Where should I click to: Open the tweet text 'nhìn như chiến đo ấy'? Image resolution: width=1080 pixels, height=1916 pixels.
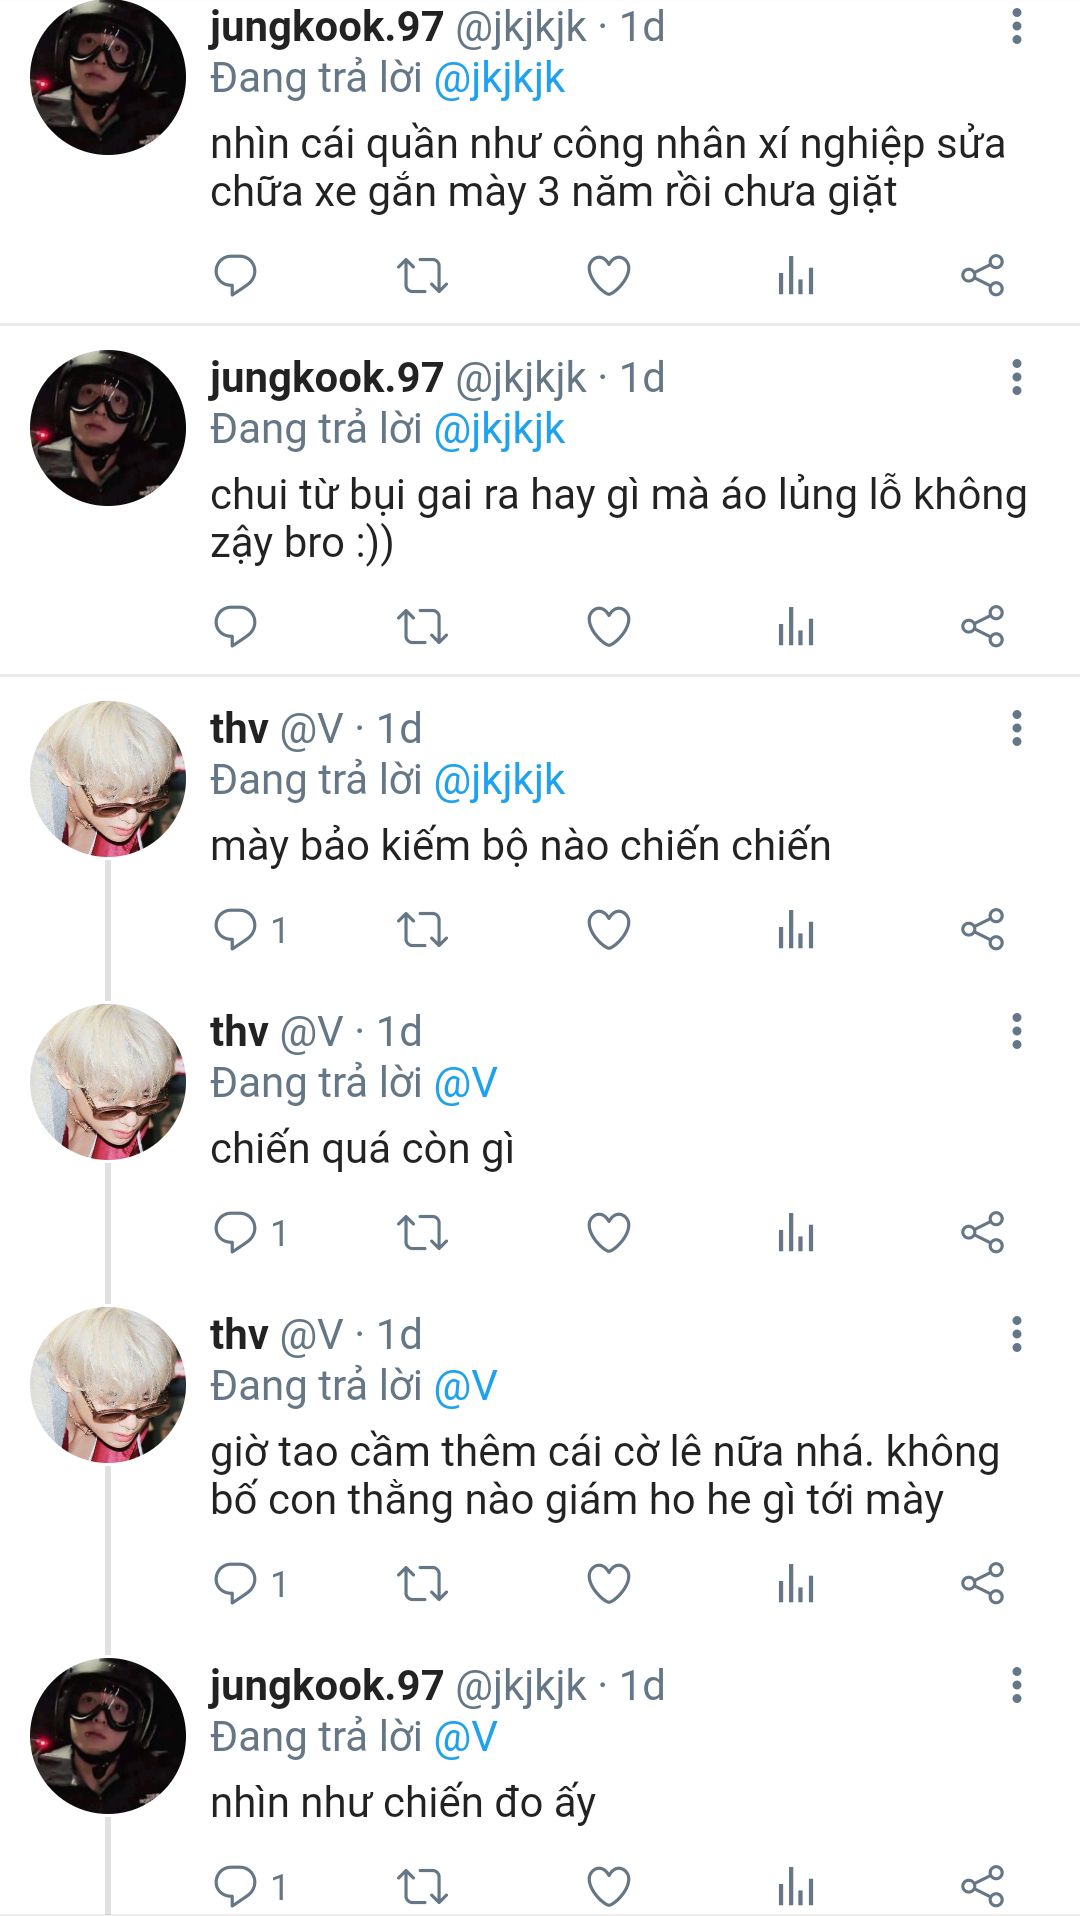pyautogui.click(x=403, y=1803)
